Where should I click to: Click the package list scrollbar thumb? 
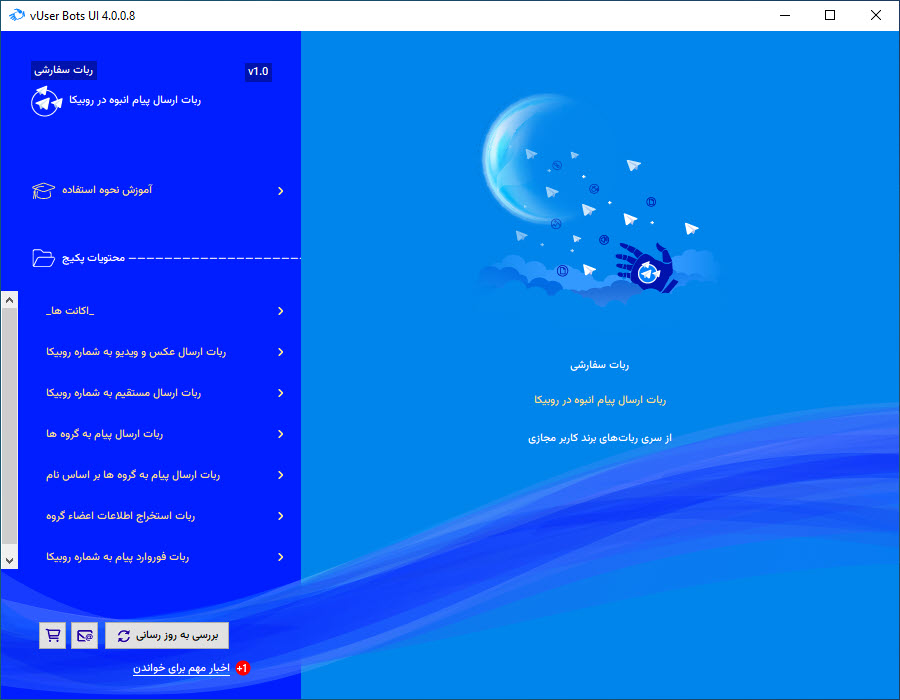pyautogui.click(x=9, y=426)
